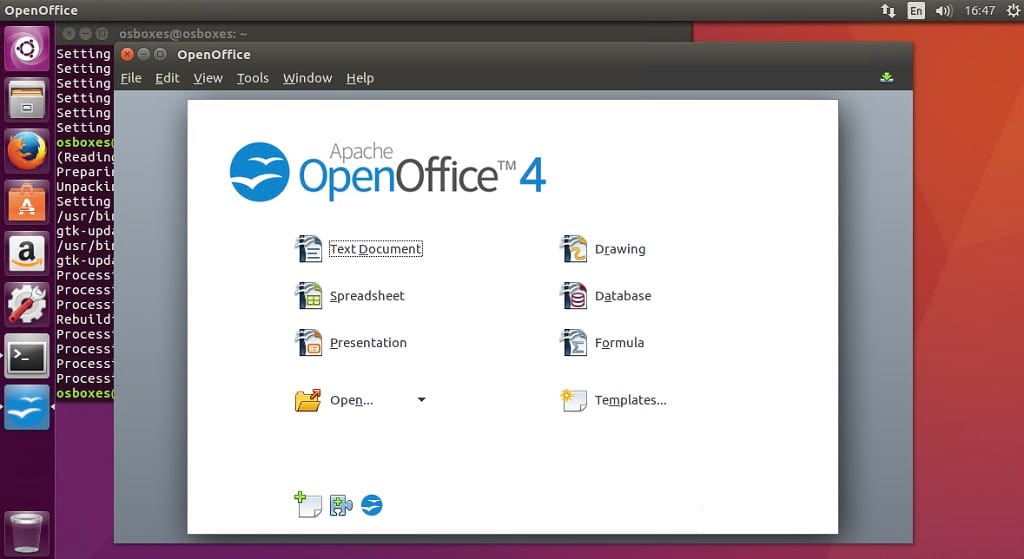Image resolution: width=1024 pixels, height=559 pixels.
Task: Open the sound volume indicator
Action: point(944,10)
